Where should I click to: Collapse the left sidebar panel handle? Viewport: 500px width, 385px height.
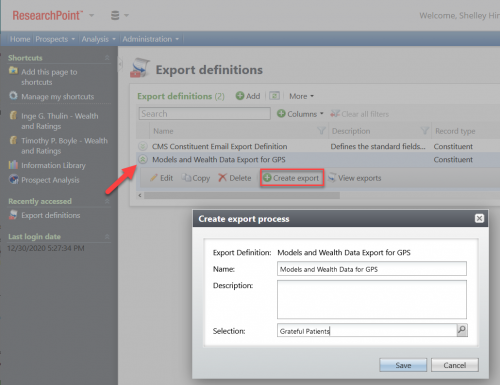(120, 64)
